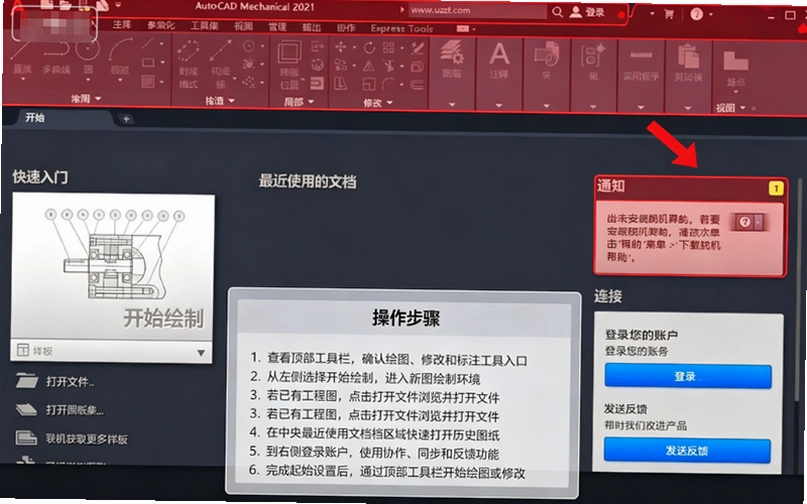
Task: Click the help question mark icon in title bar
Action: [696, 14]
